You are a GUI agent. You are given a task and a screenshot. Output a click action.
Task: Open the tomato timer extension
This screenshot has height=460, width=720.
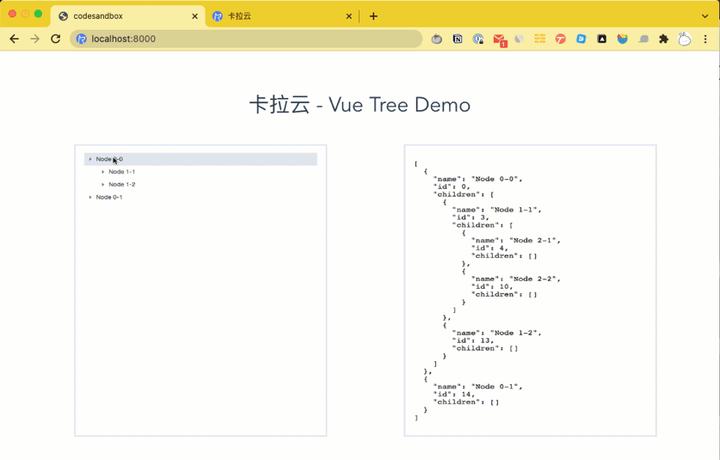point(437,39)
